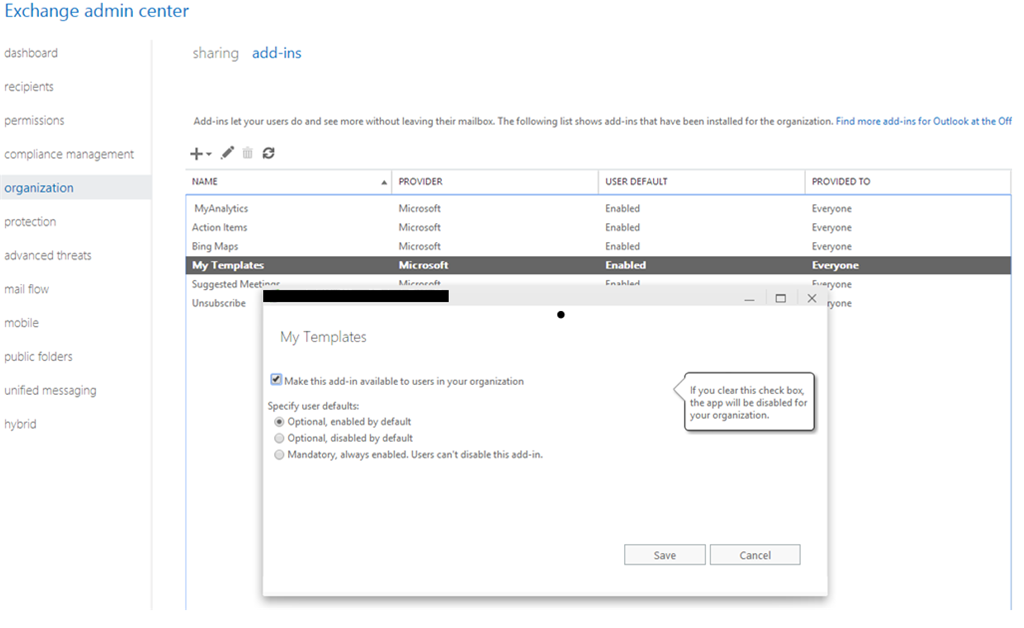Minimize the My Templates dialog
1024x628 pixels.
749,298
